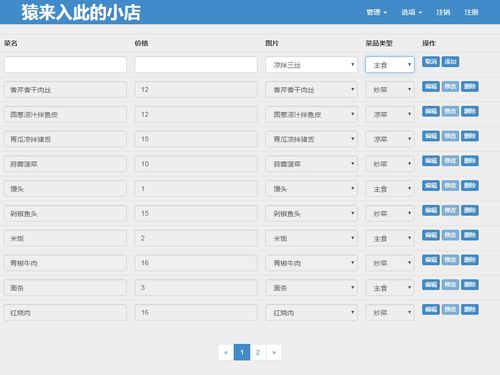Click 编辑 for the 馒头 row

pyautogui.click(x=431, y=186)
